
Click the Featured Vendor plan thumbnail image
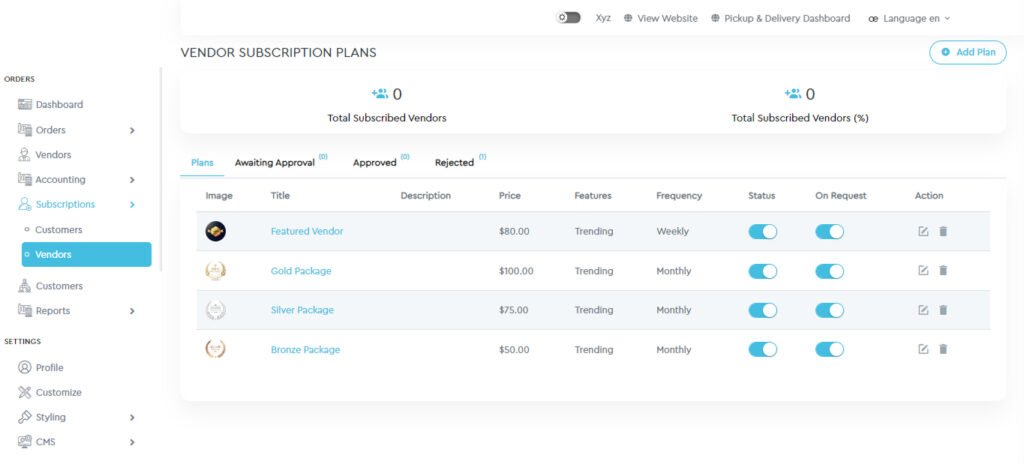[215, 231]
